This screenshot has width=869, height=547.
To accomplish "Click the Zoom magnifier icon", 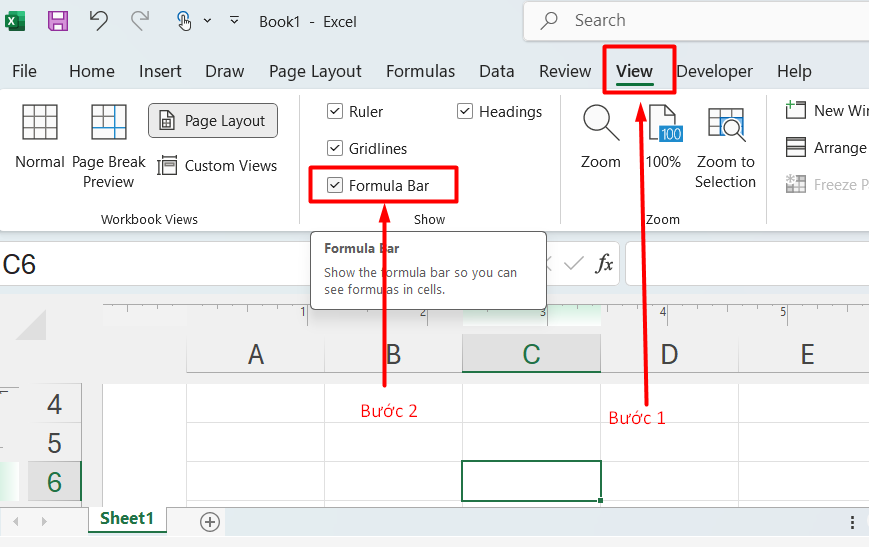I will pyautogui.click(x=601, y=137).
